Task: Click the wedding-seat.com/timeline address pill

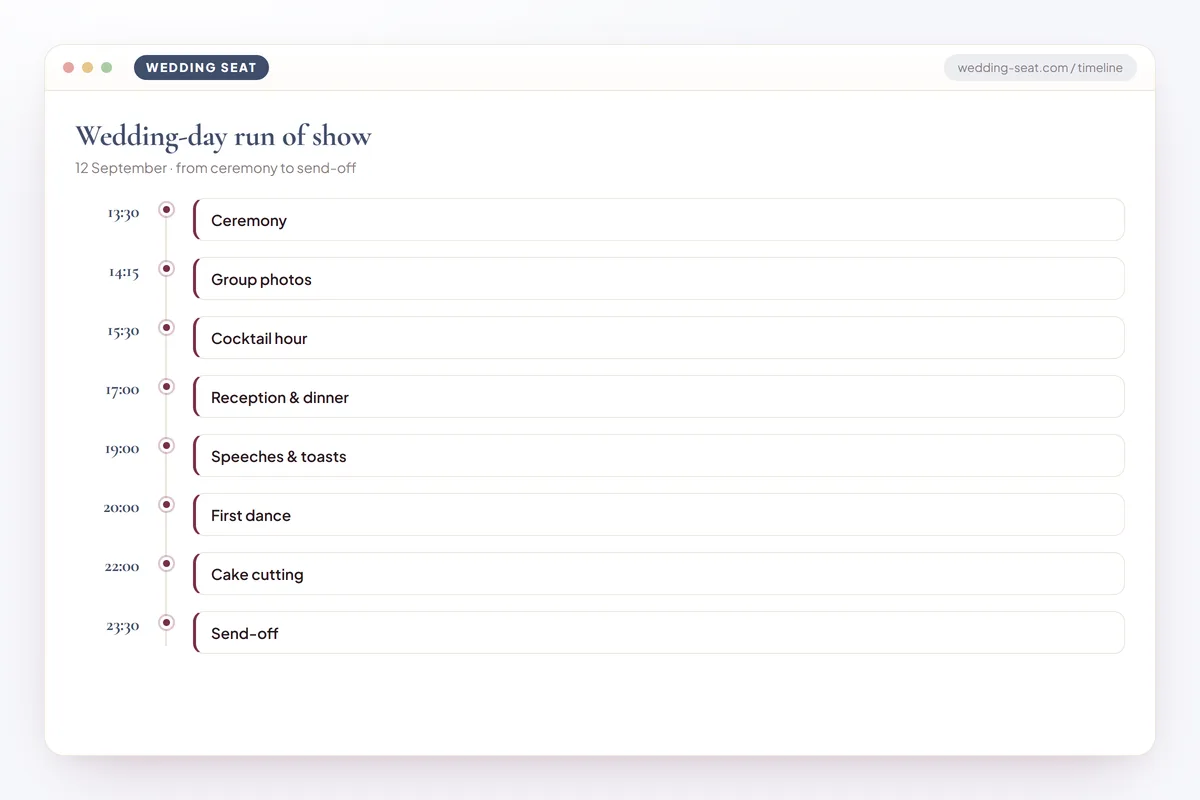Action: (1040, 68)
